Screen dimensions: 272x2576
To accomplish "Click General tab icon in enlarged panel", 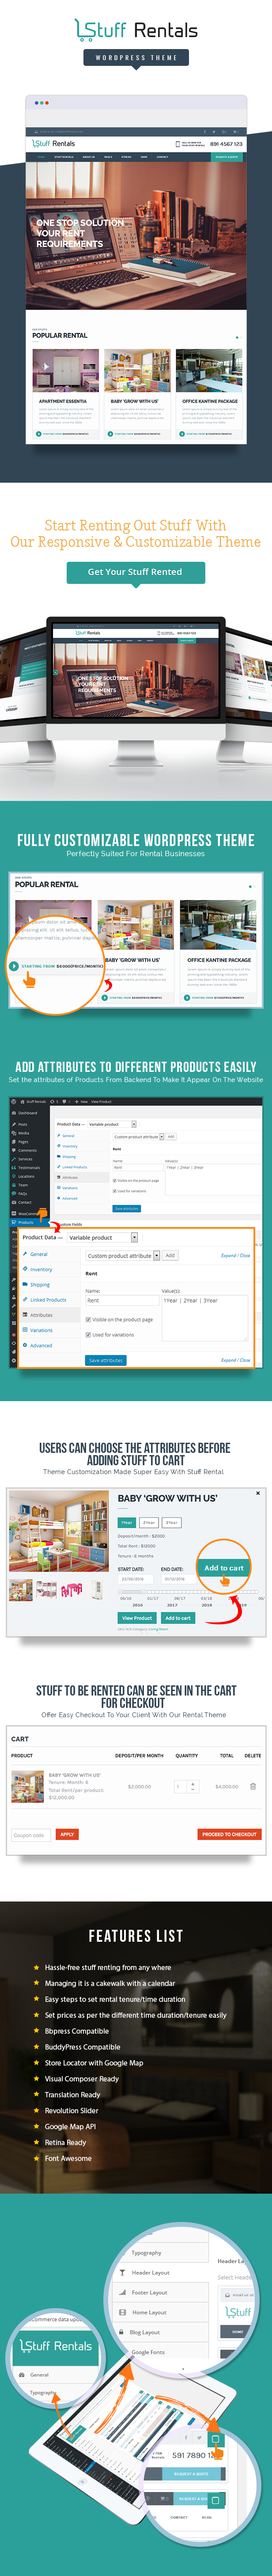I will pyautogui.click(x=25, y=1254).
